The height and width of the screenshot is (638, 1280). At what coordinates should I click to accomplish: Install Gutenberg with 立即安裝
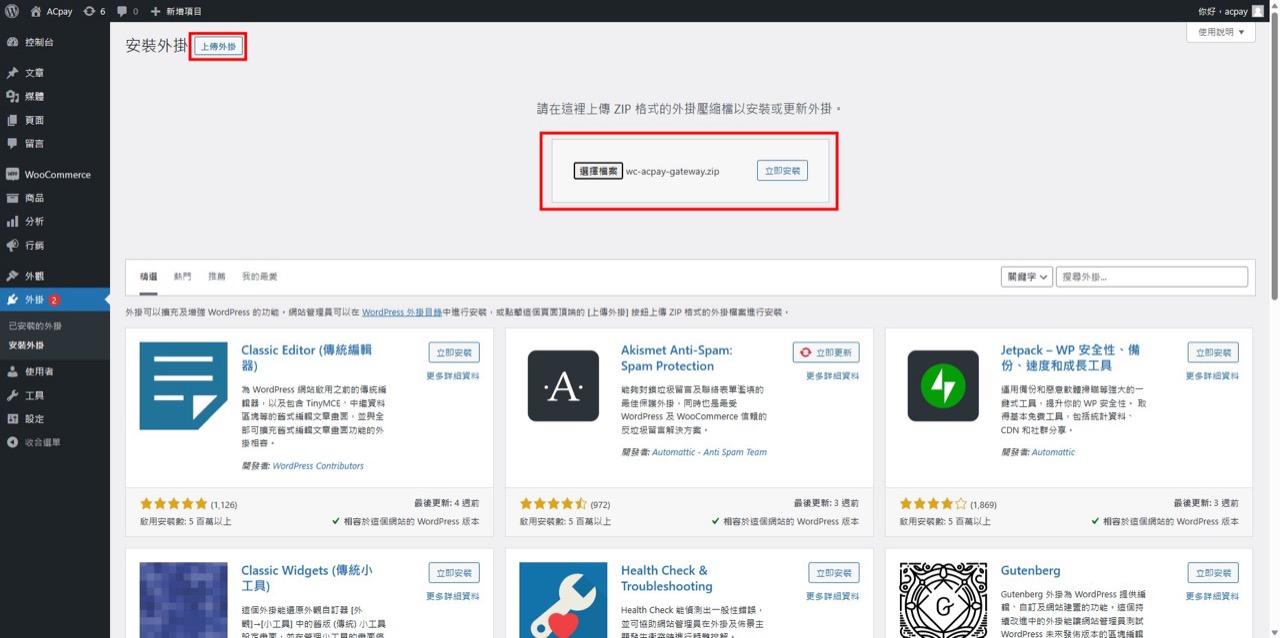(x=1213, y=573)
